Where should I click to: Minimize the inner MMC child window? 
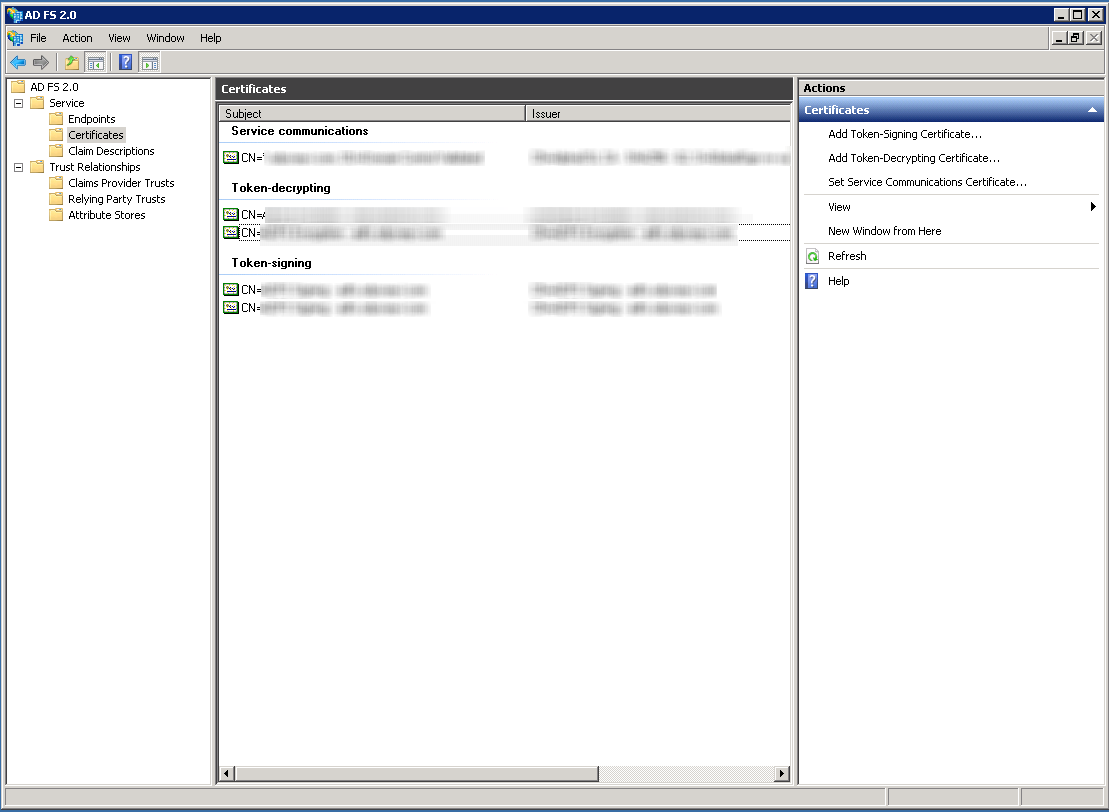tap(1059, 38)
